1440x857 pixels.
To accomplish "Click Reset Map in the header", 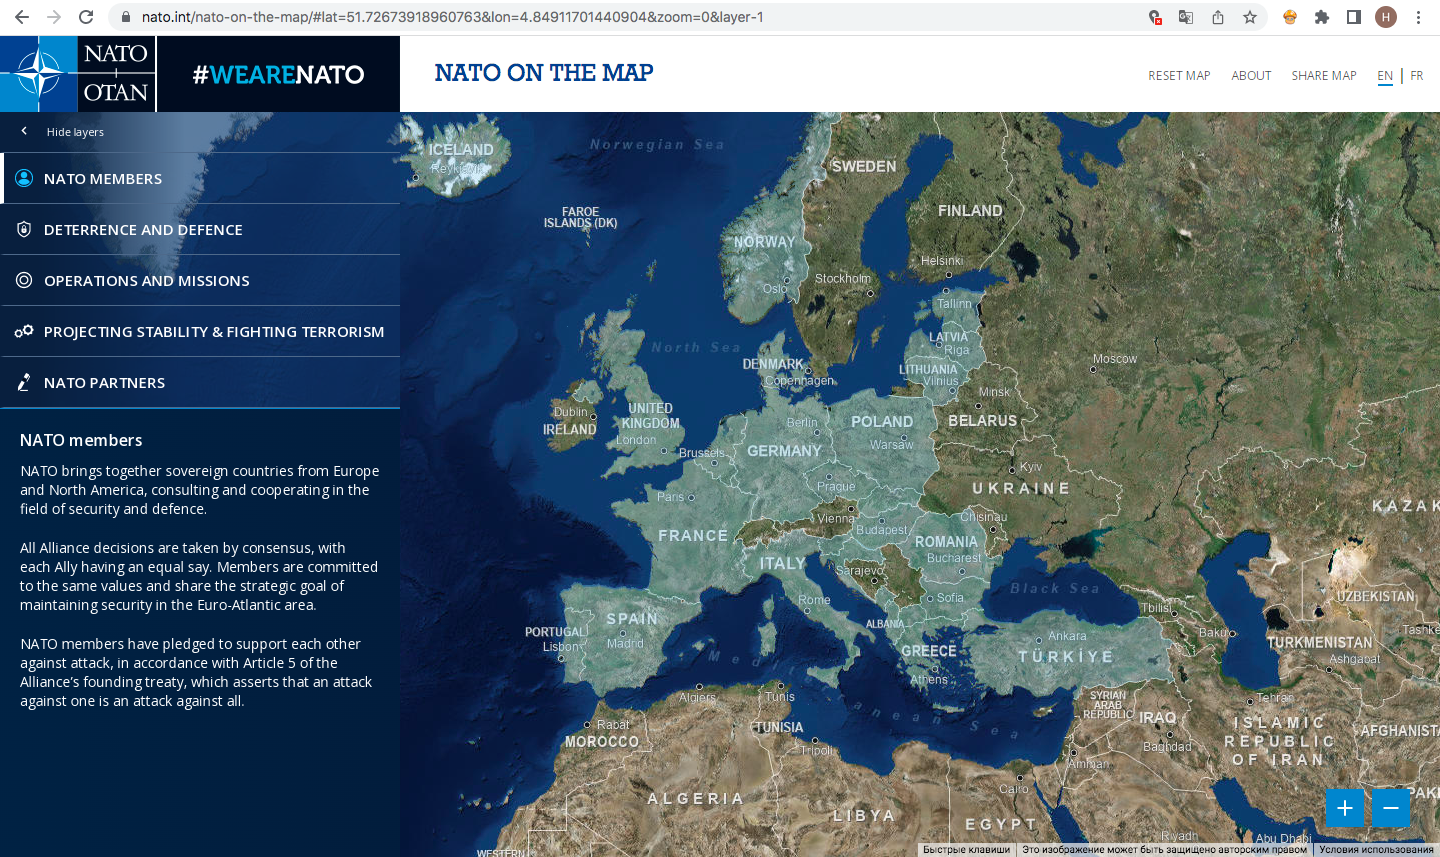I will click(1179, 76).
